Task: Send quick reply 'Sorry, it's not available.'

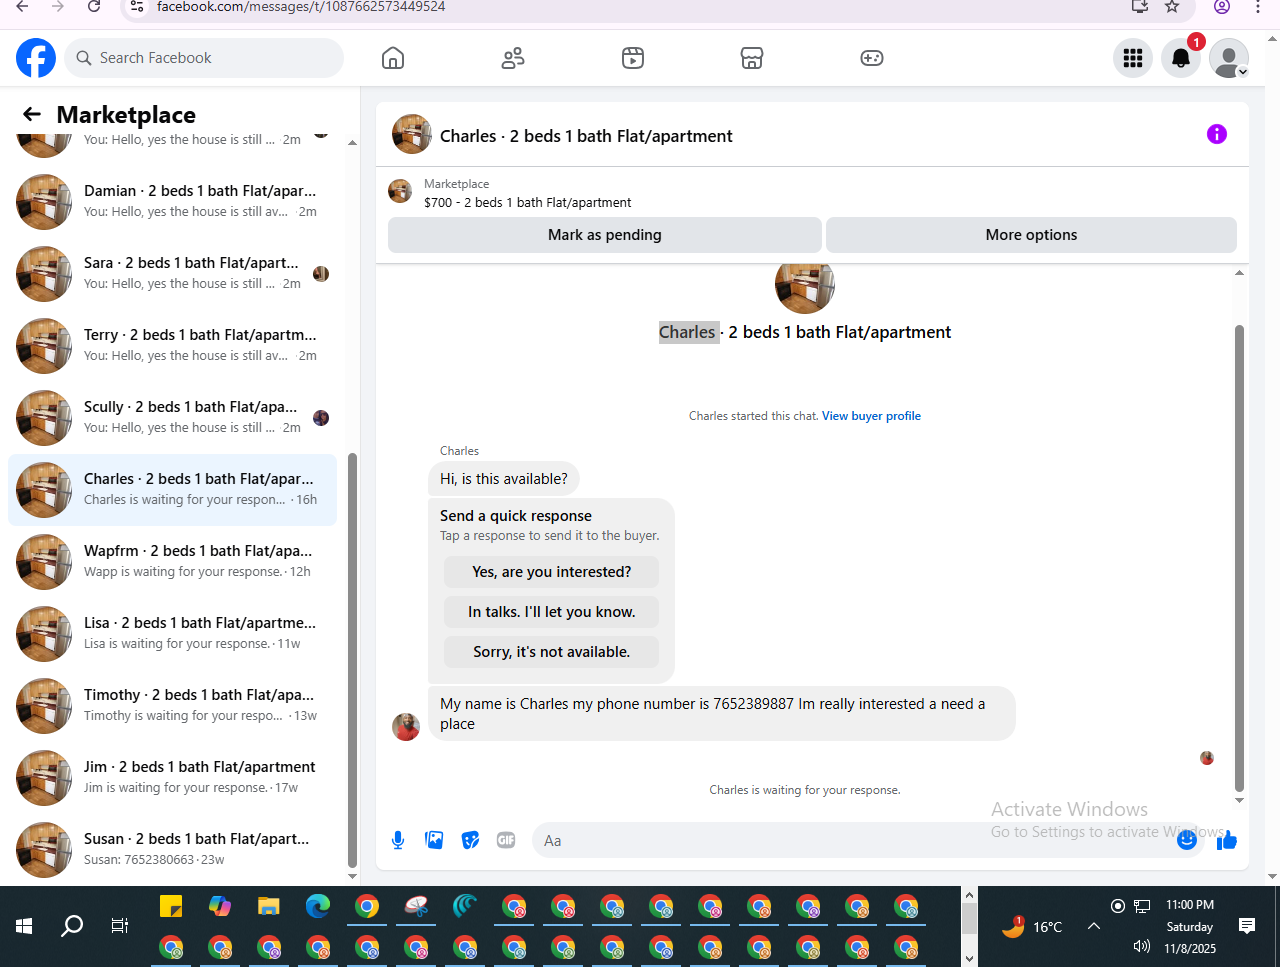Action: 551,652
